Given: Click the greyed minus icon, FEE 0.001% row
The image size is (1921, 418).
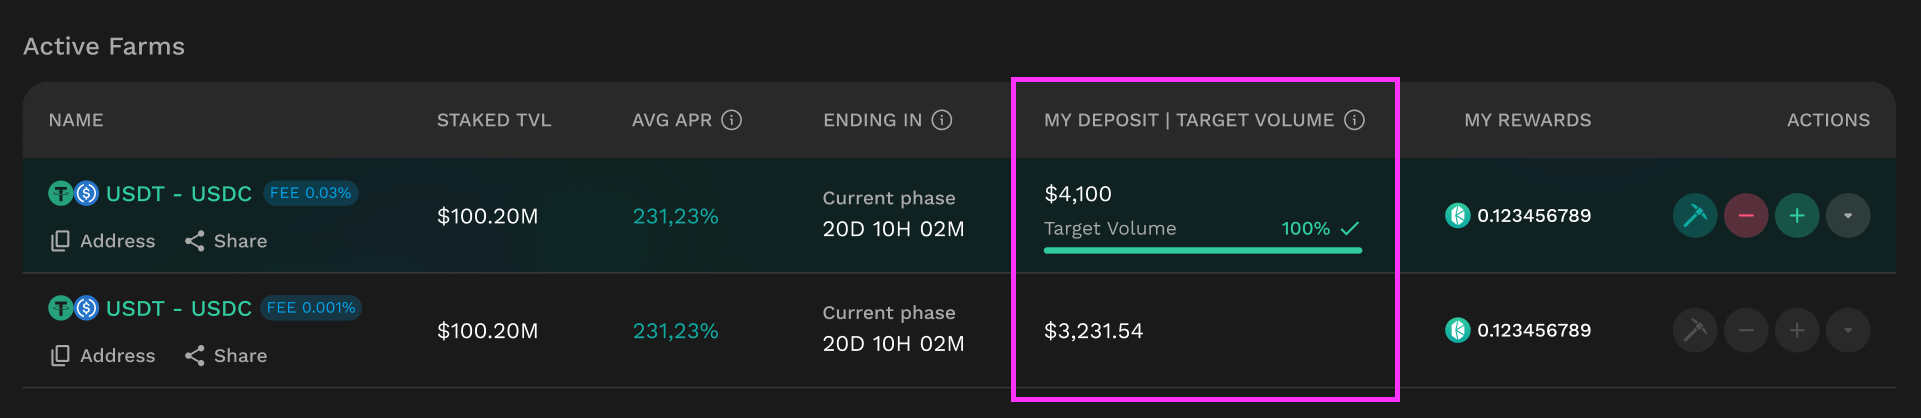Looking at the screenshot, I should 1746,330.
